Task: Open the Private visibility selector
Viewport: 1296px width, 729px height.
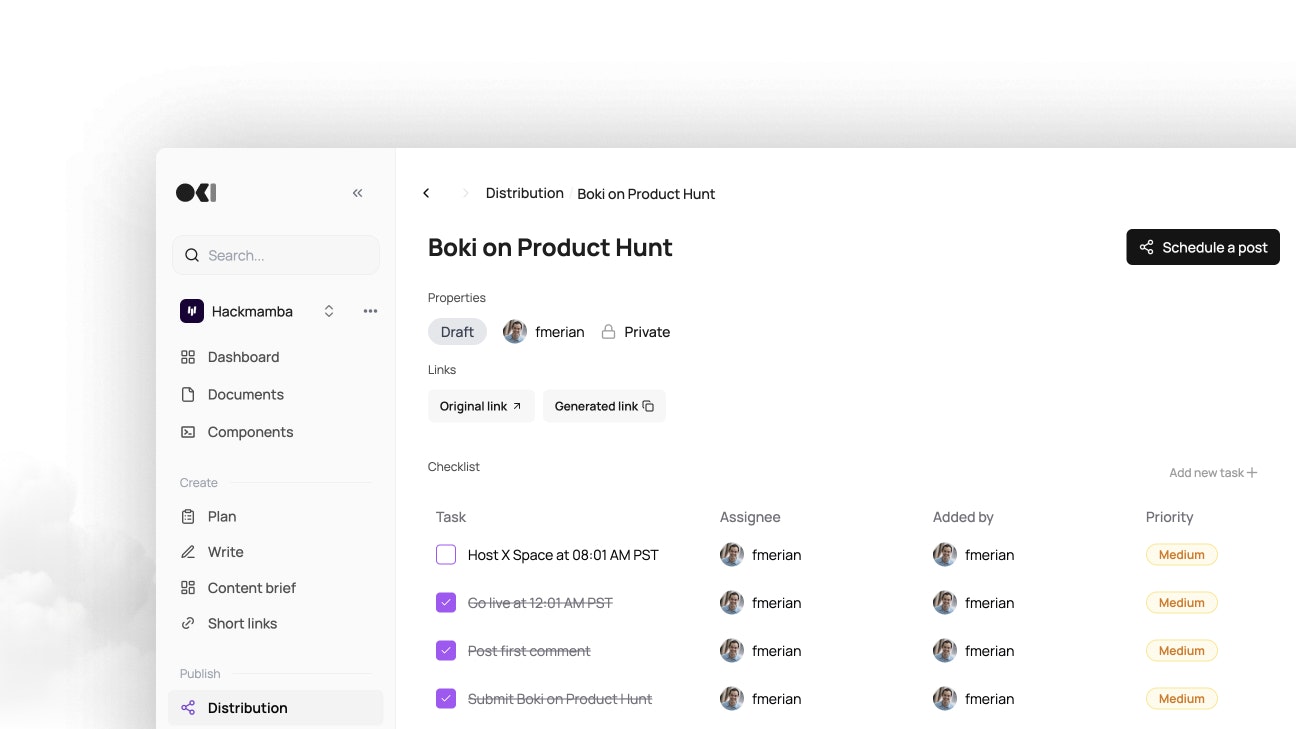Action: [x=636, y=332]
